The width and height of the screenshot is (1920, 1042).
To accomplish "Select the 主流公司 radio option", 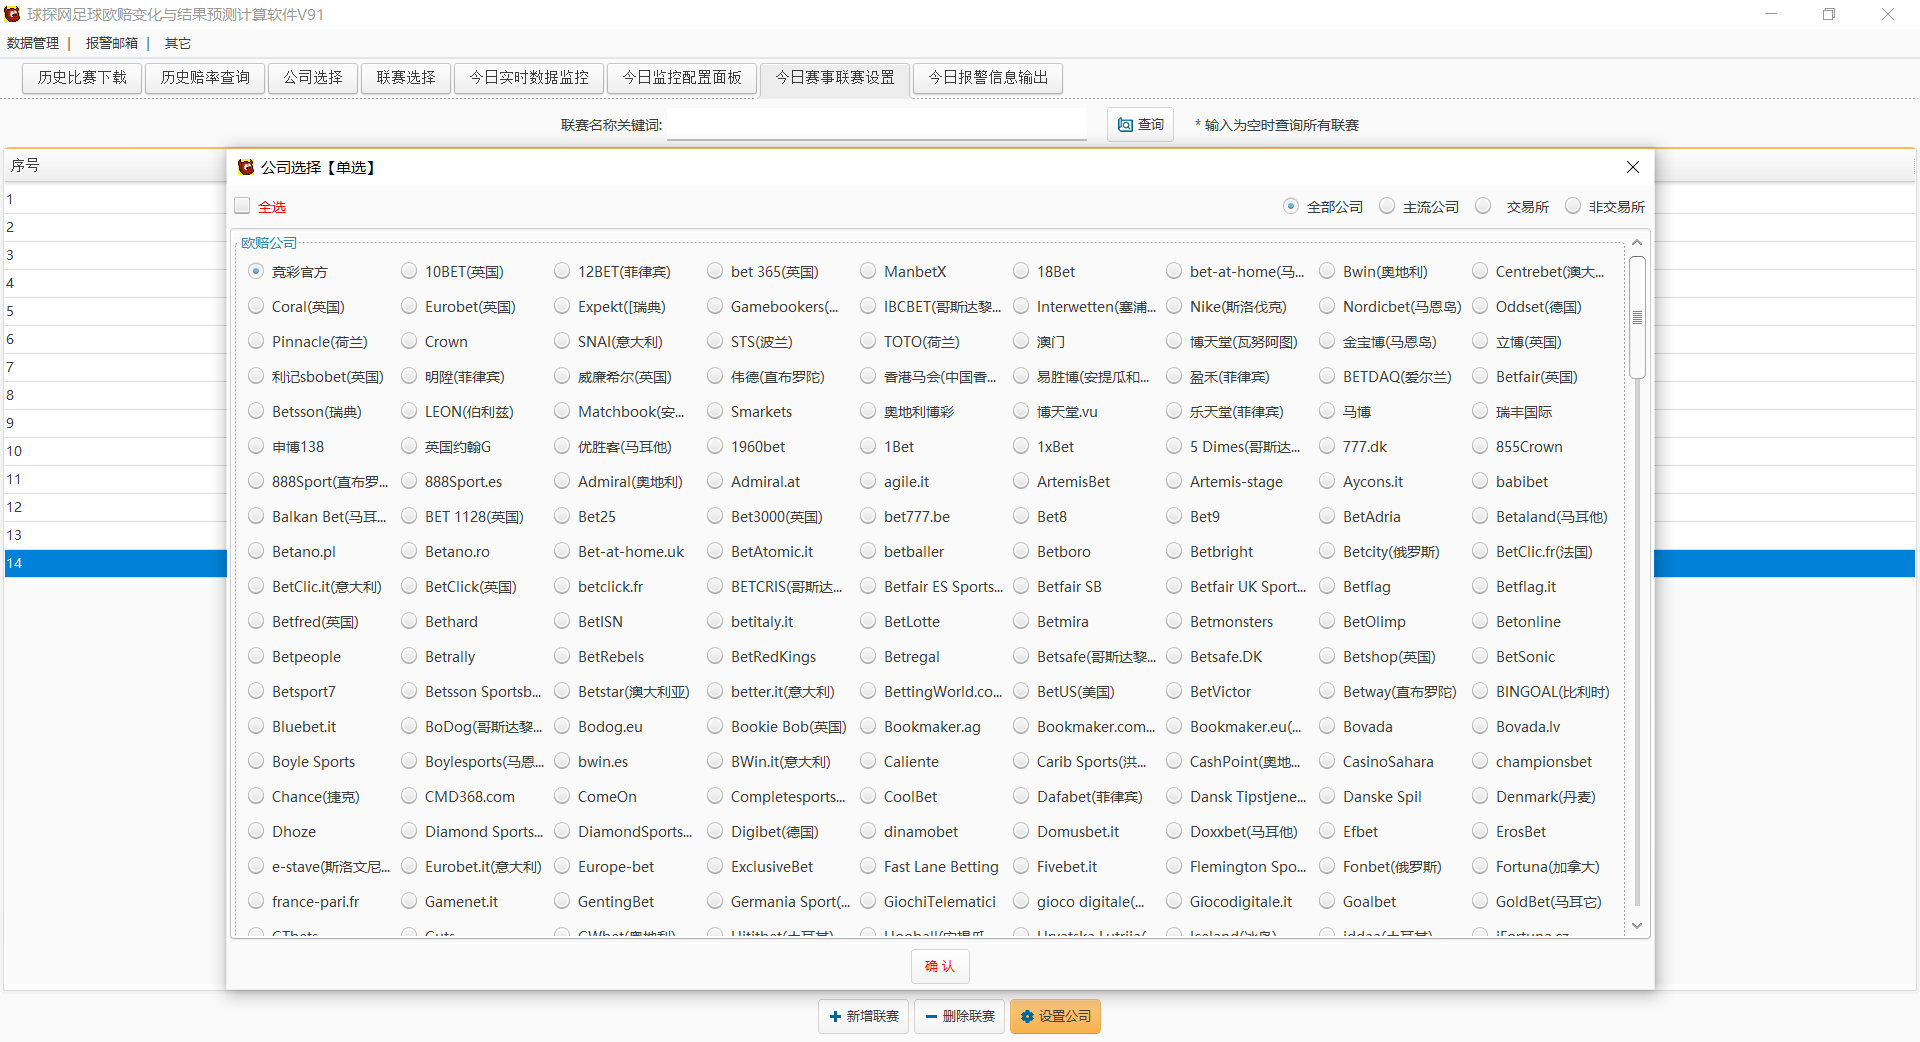I will coord(1387,206).
